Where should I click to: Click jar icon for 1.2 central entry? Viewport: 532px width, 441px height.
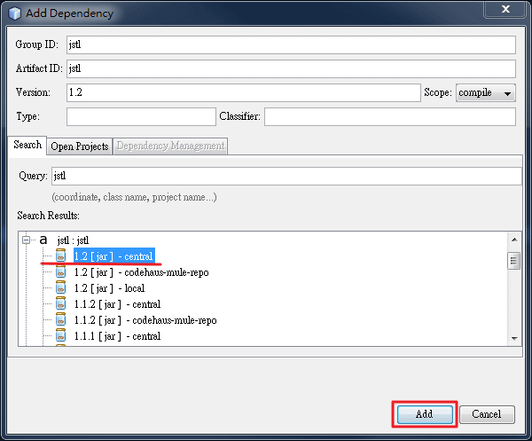tap(61, 255)
